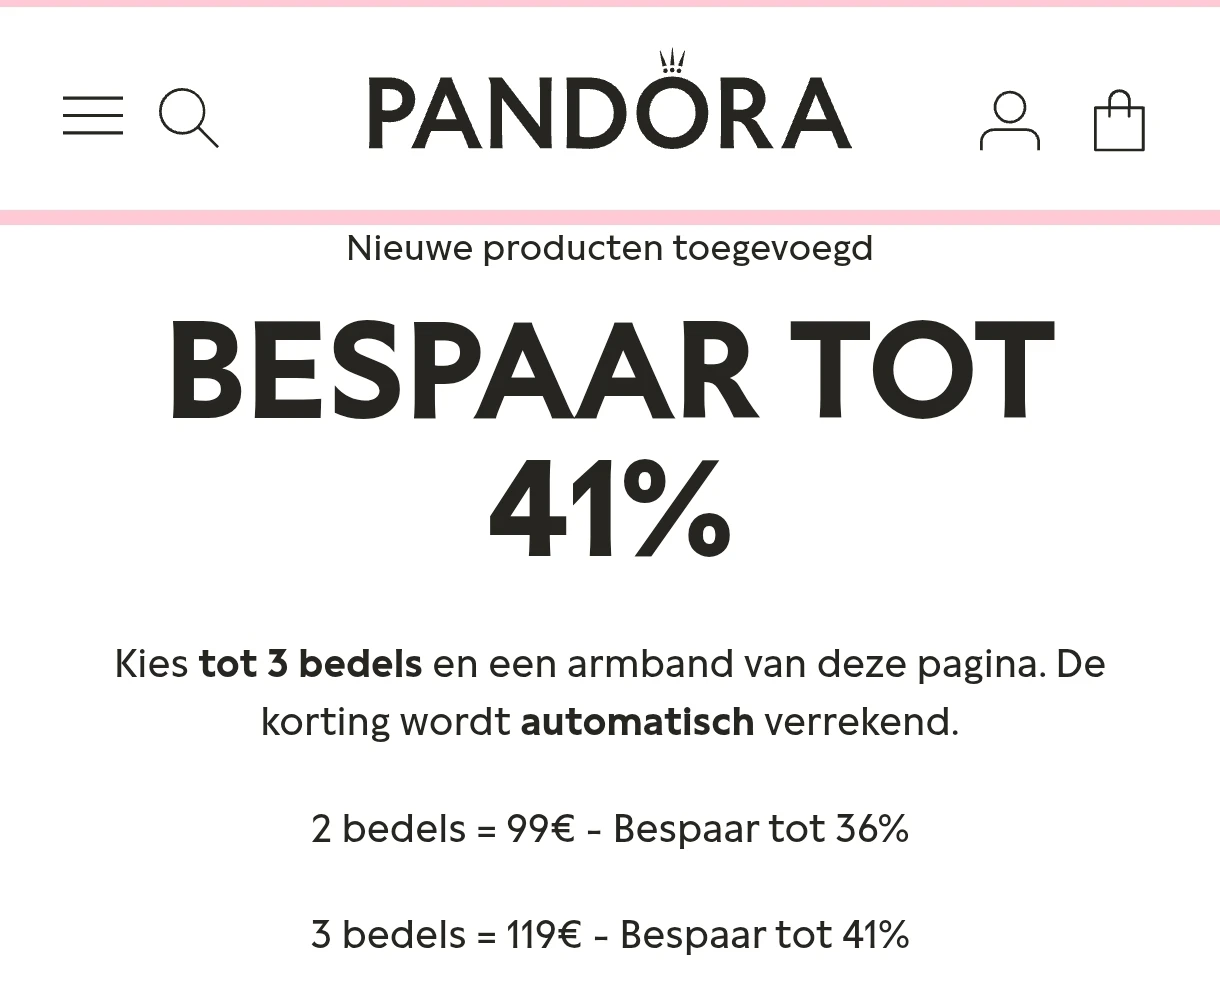View the shopping bag
This screenshot has height=986, width=1220.
[1119, 121]
